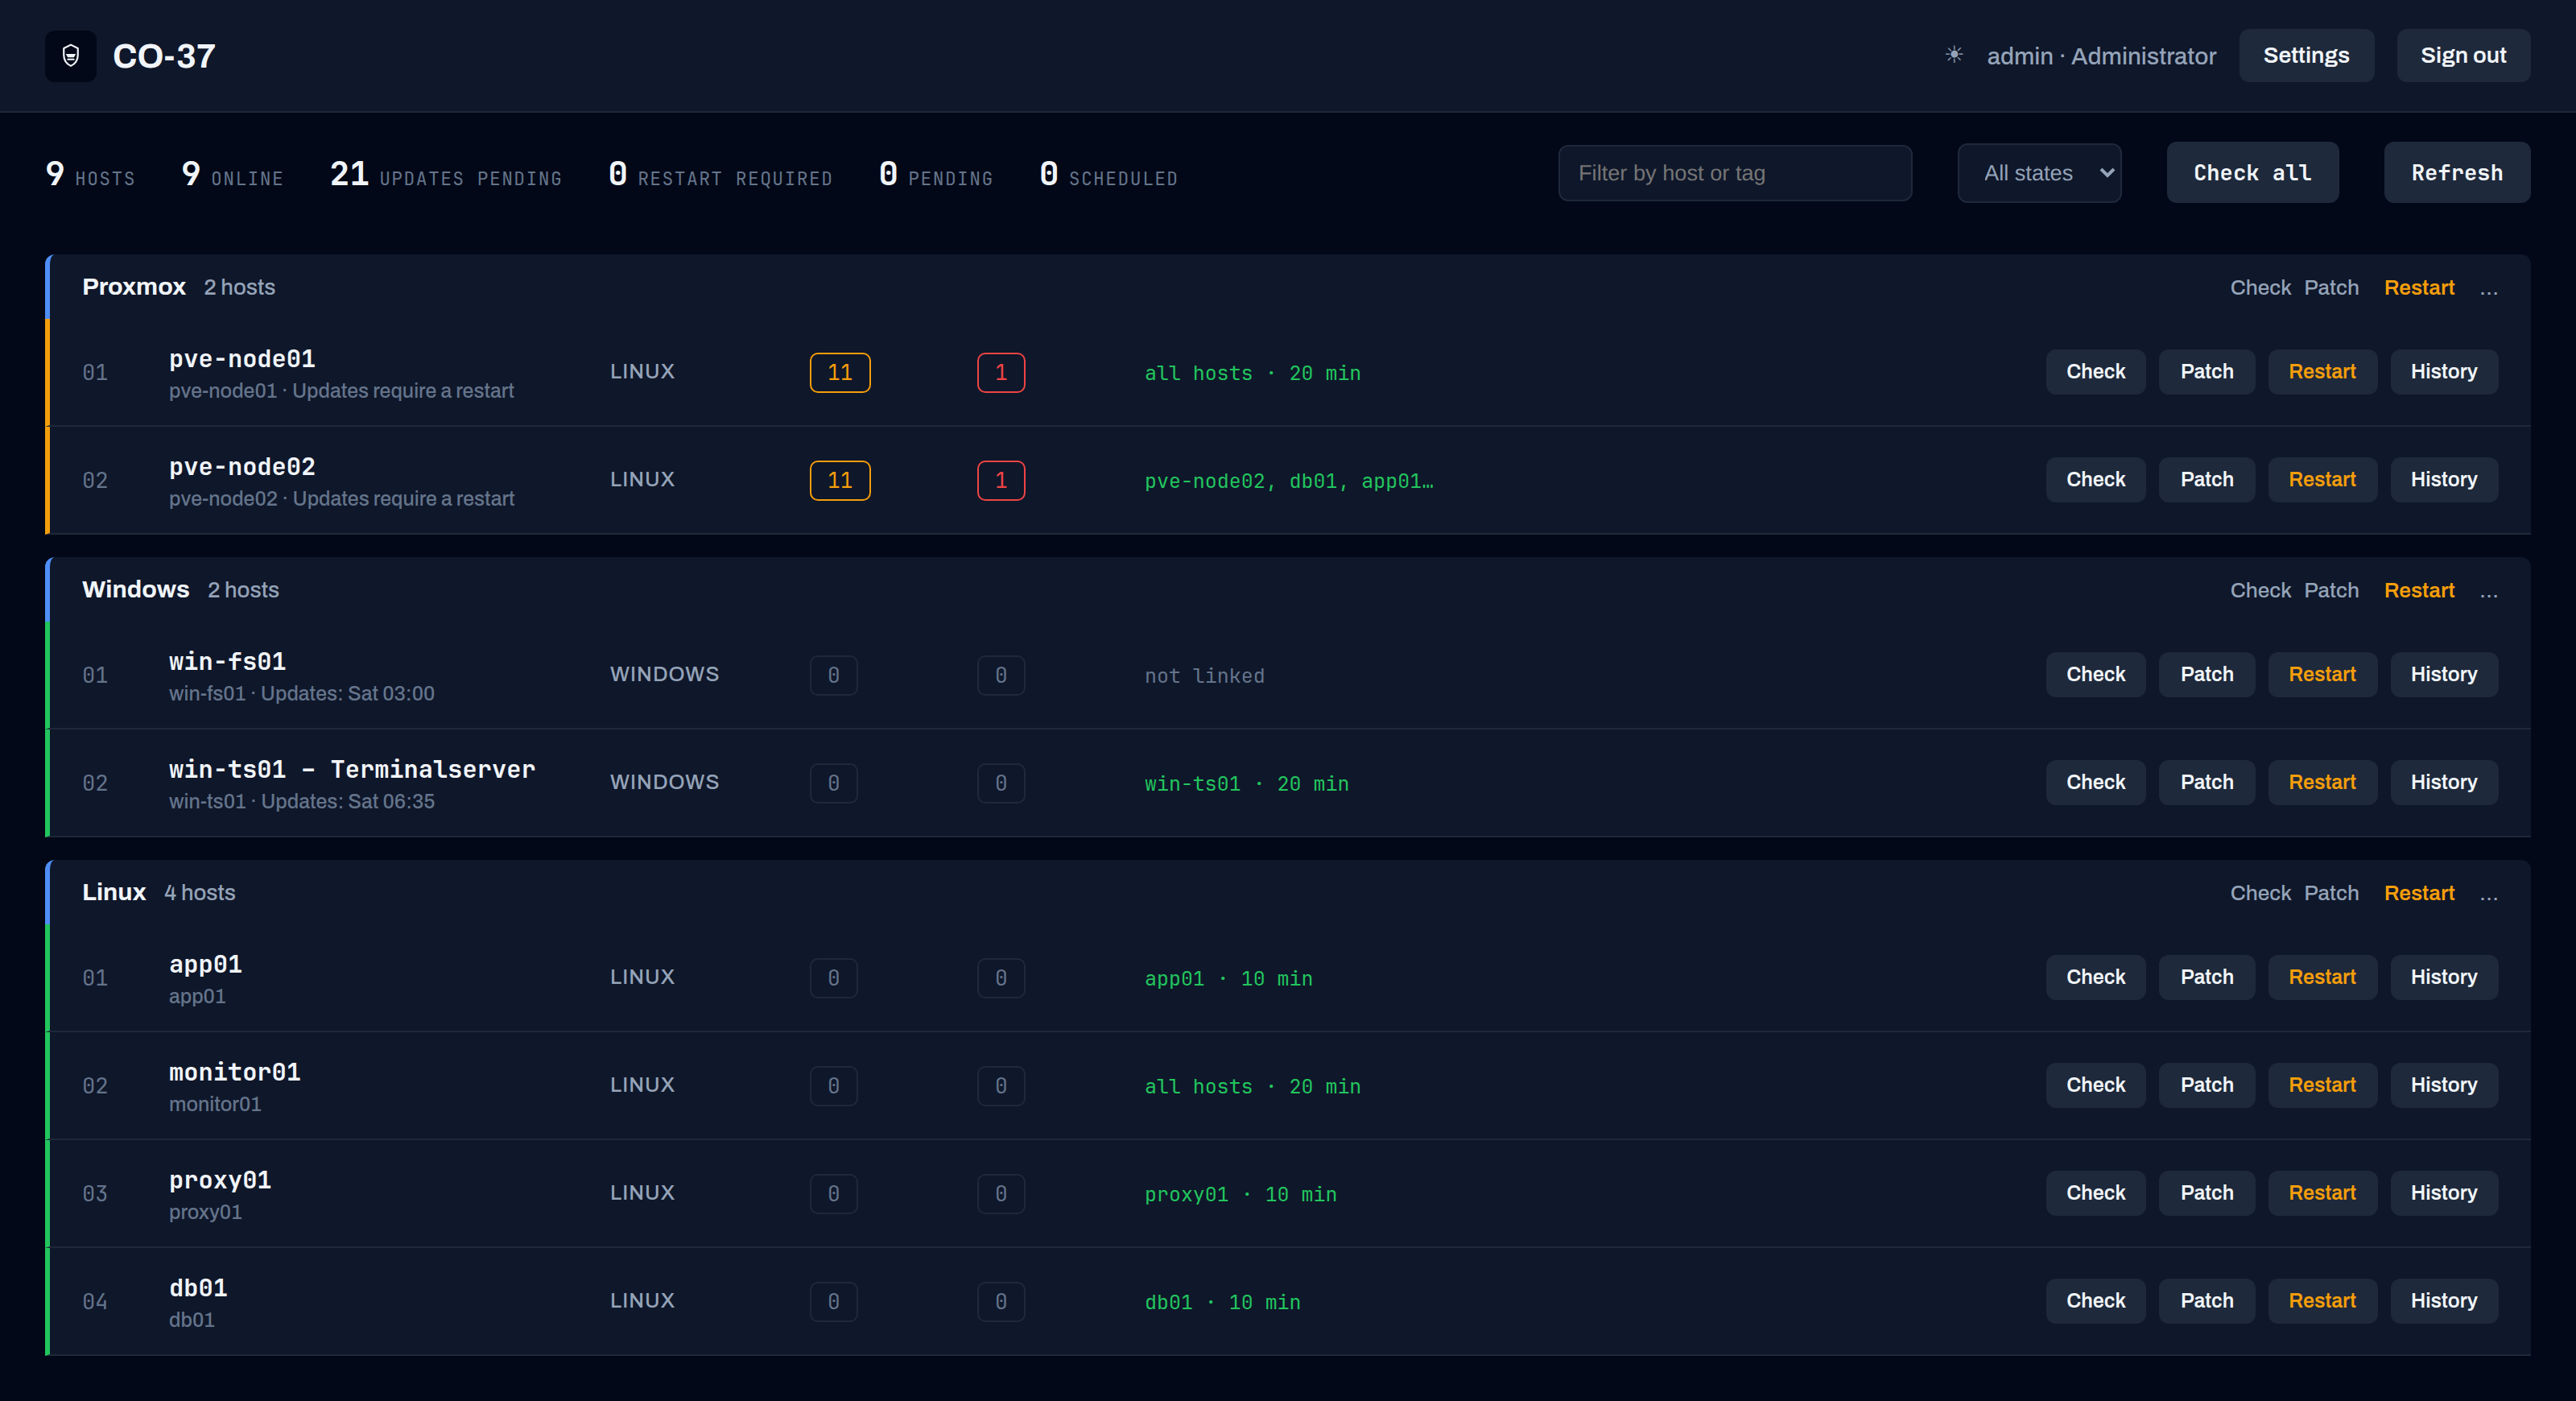The image size is (2576, 1401).
Task: Open the All states dropdown
Action: 2038,173
